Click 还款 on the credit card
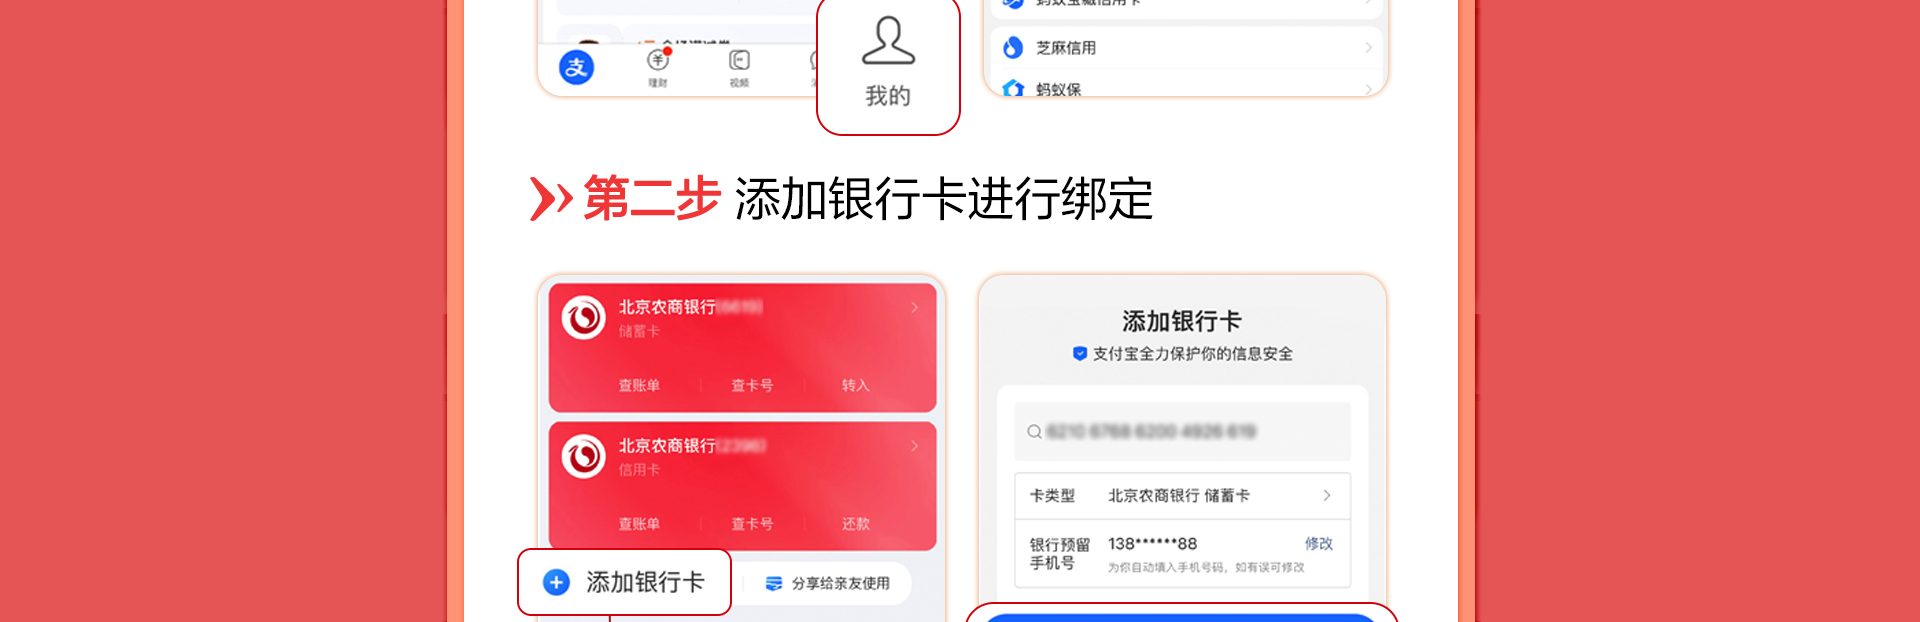 coord(855,524)
